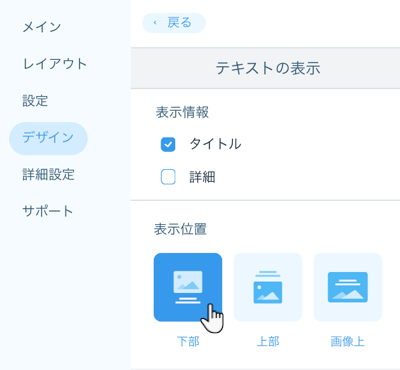Go back with the 戻る button

coord(174,23)
